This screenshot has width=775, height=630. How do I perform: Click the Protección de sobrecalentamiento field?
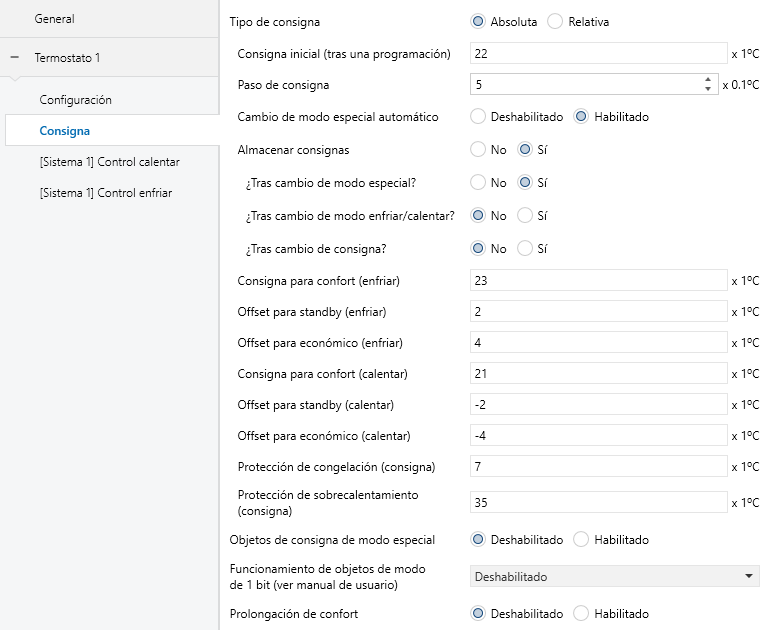coord(599,502)
